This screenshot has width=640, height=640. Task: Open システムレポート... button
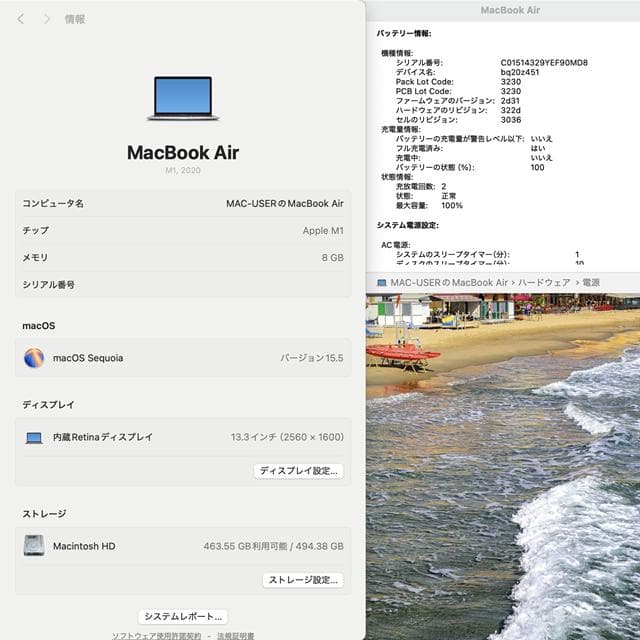(183, 616)
